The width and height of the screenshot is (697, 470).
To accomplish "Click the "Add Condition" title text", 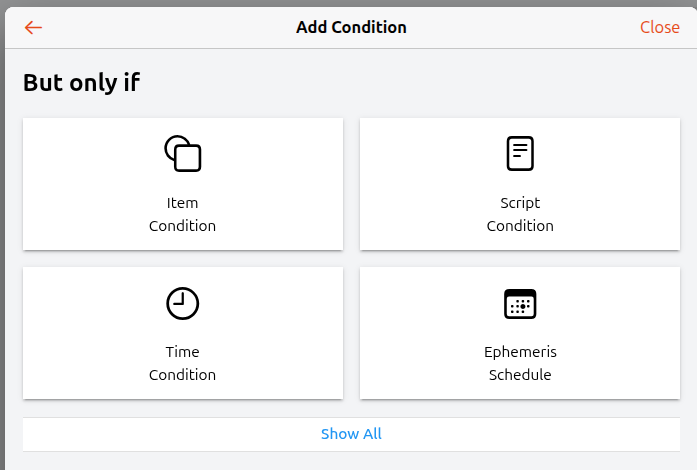I will click(x=351, y=28).
